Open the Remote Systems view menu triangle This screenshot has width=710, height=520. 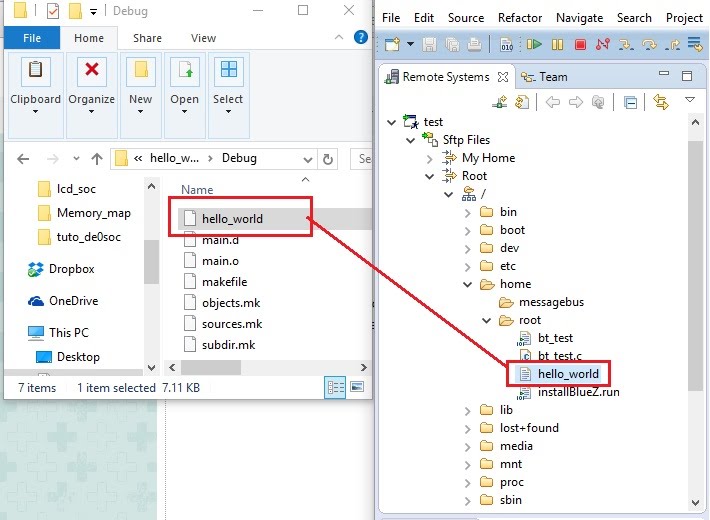click(690, 99)
